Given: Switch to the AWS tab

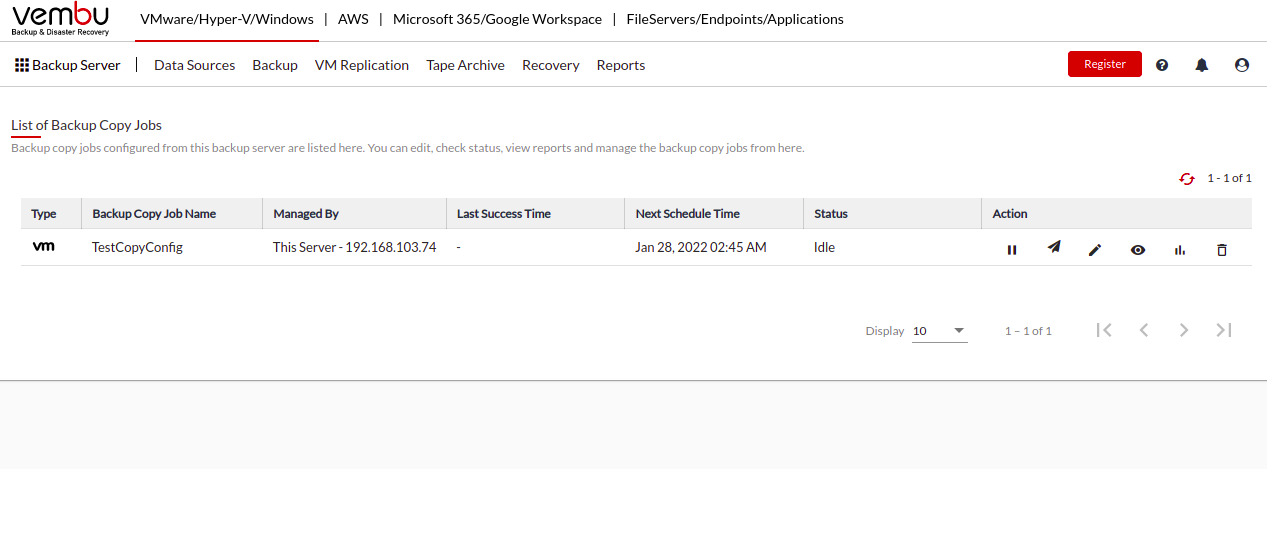Looking at the screenshot, I should [x=353, y=19].
